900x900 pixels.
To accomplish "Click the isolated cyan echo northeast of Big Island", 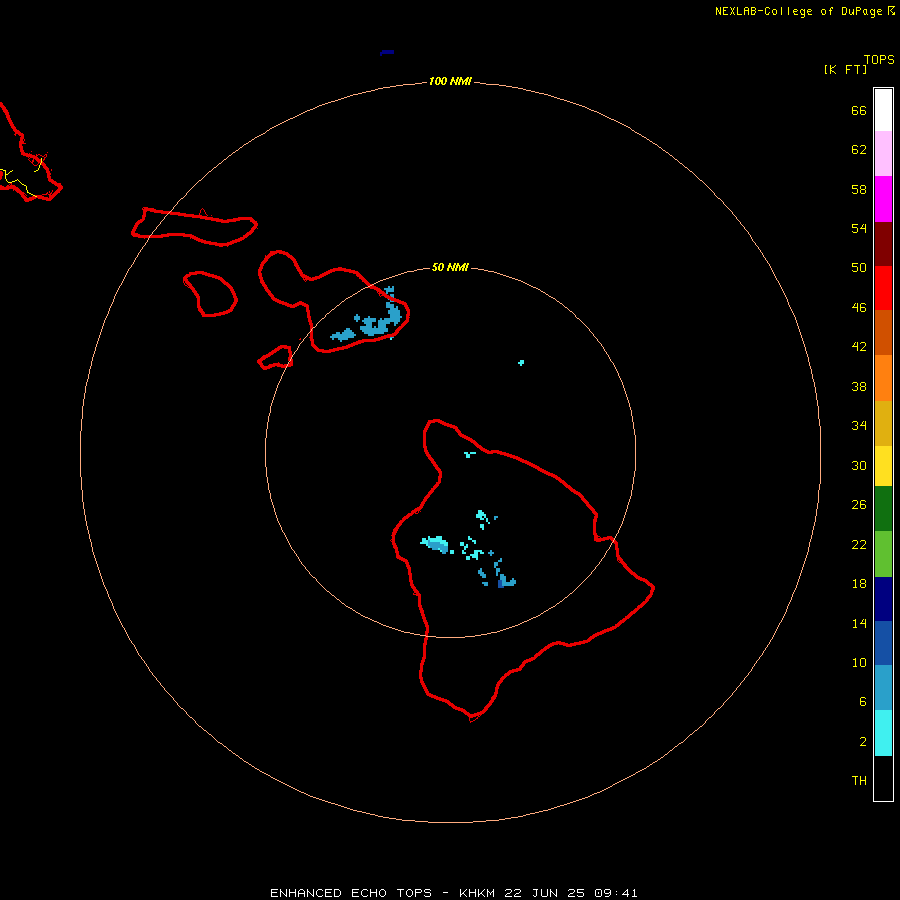I will coord(521,363).
